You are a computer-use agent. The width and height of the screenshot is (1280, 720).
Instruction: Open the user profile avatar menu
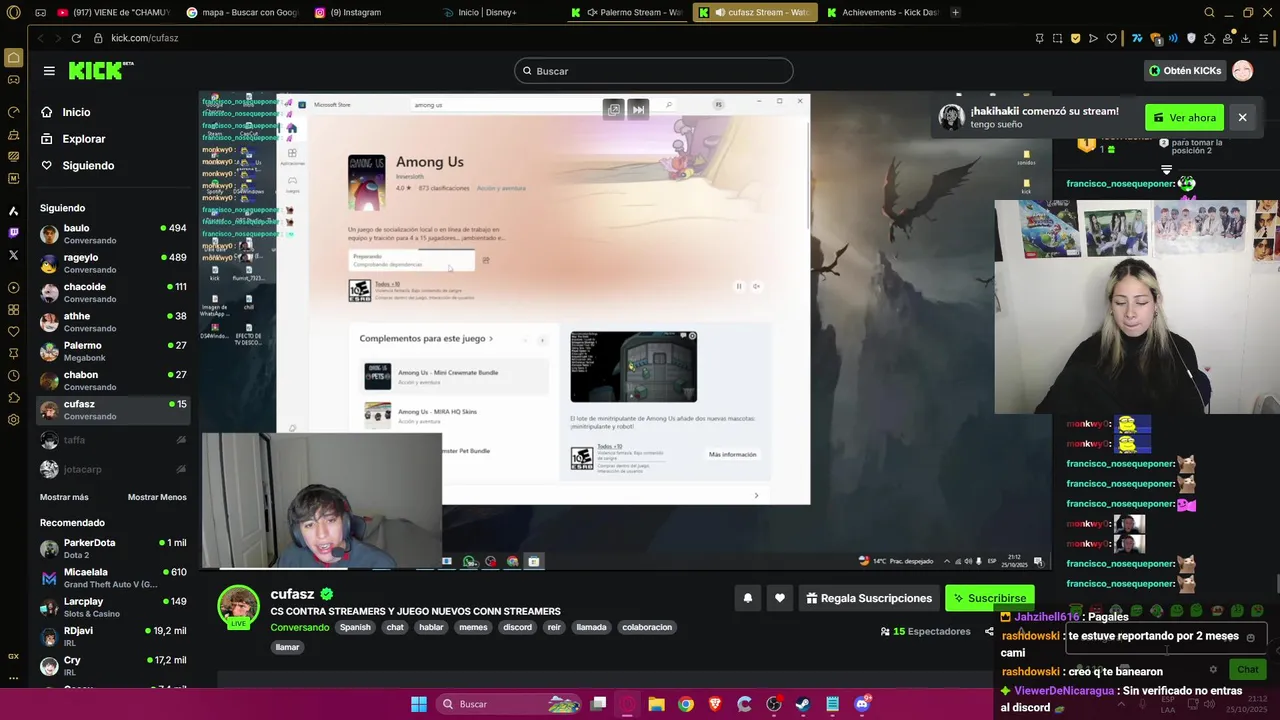pos(1242,71)
